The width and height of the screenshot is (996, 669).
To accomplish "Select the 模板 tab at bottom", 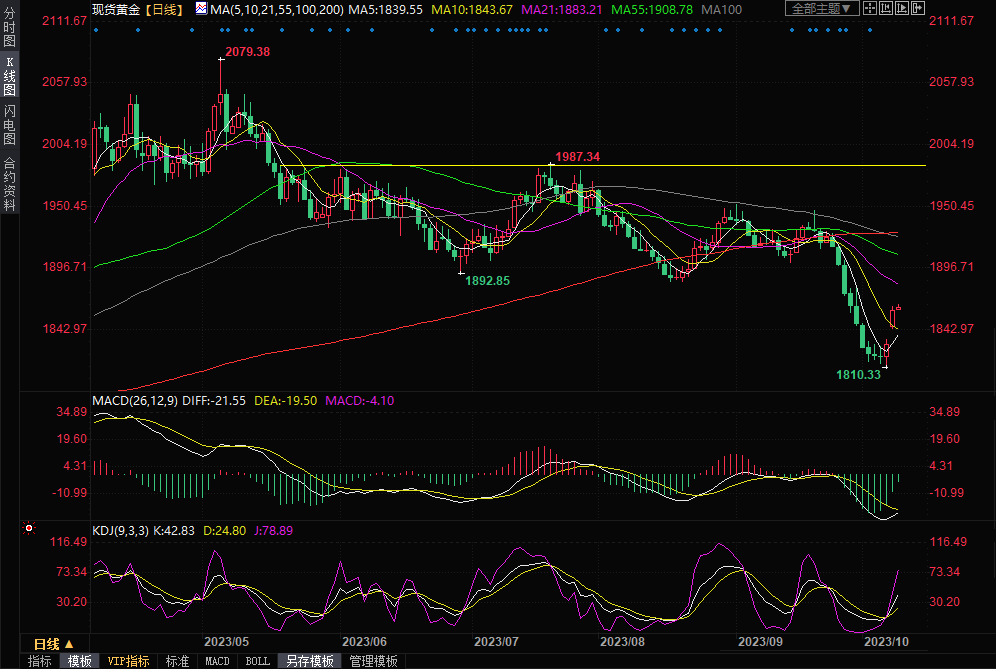I will pyautogui.click(x=80, y=661).
